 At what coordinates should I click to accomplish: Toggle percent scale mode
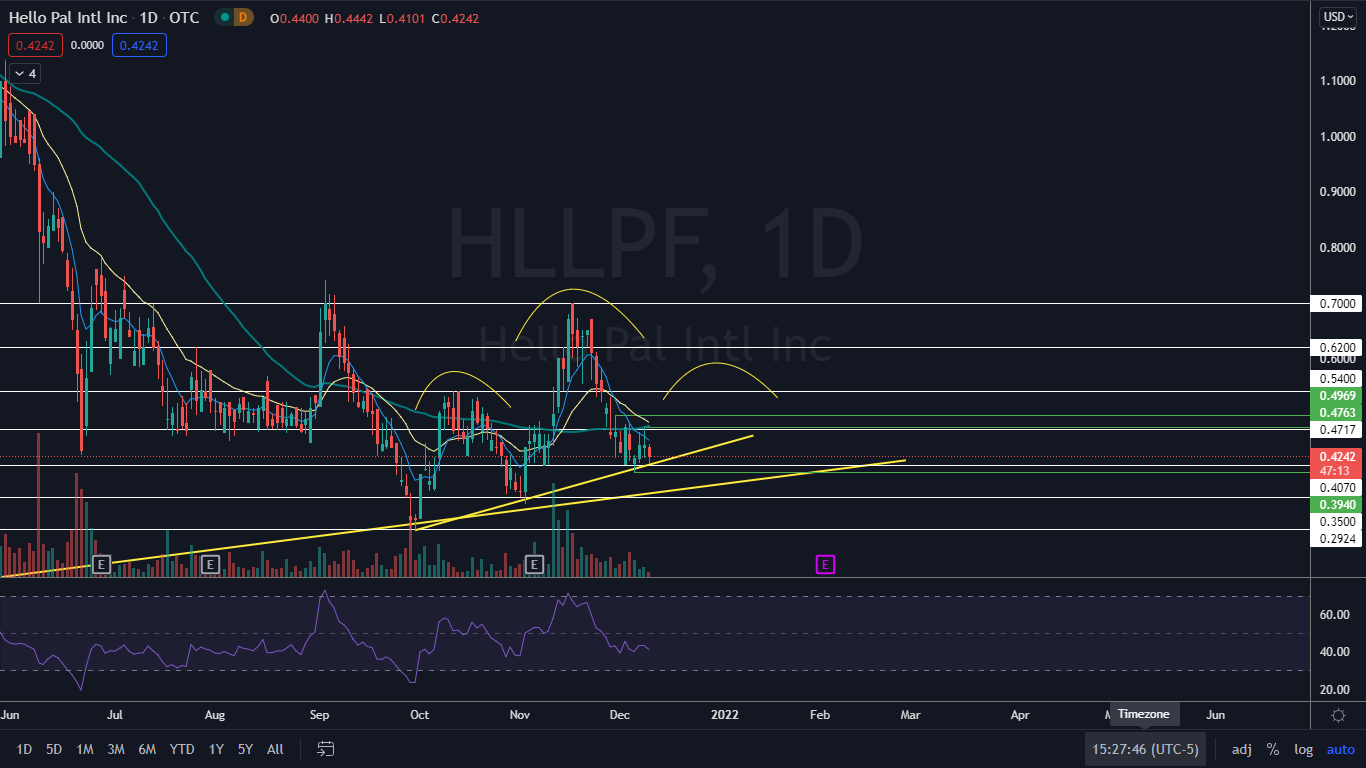pyautogui.click(x=1273, y=749)
